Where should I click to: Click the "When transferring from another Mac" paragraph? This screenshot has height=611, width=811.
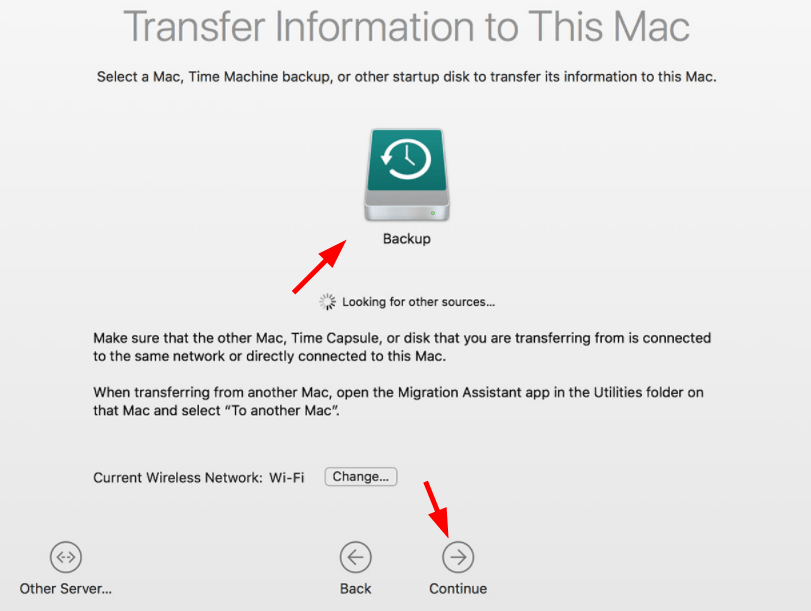398,401
